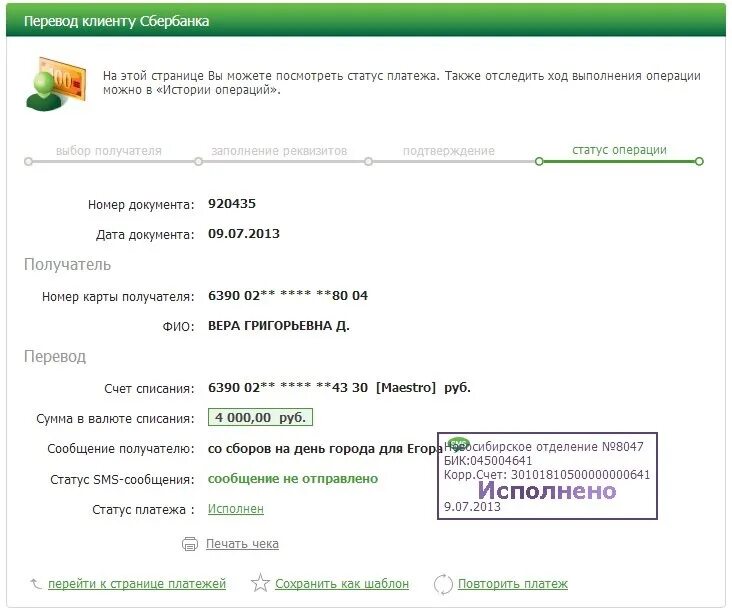Click the circular arrows repeat payment icon
Screen dimensions: 732x615
(443, 584)
